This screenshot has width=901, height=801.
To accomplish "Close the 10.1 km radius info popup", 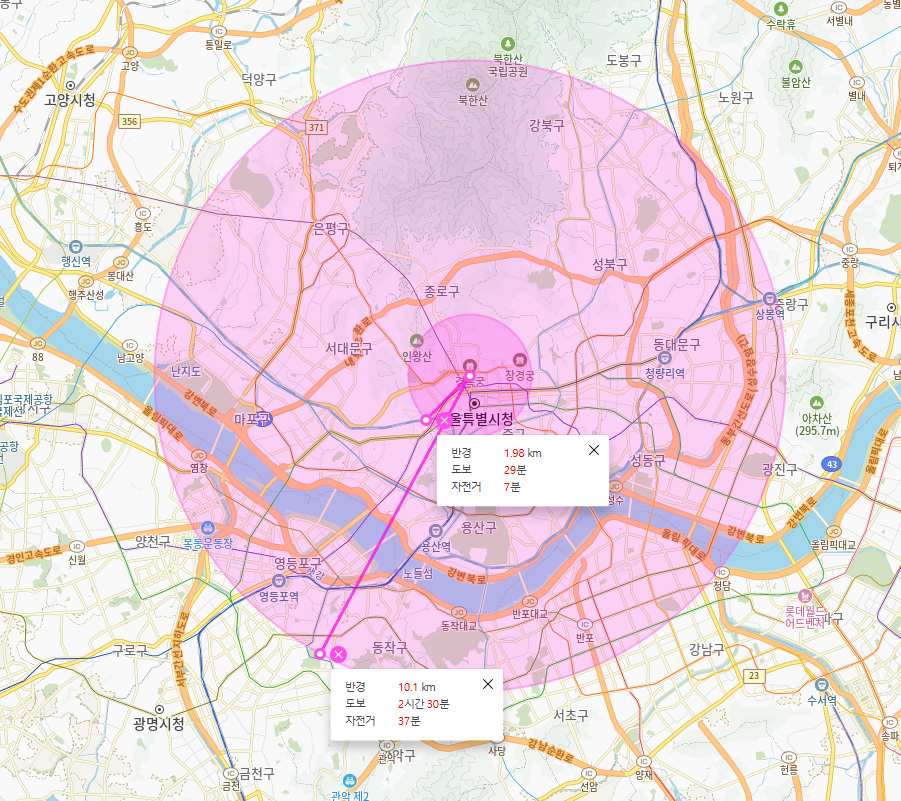I will (488, 684).
